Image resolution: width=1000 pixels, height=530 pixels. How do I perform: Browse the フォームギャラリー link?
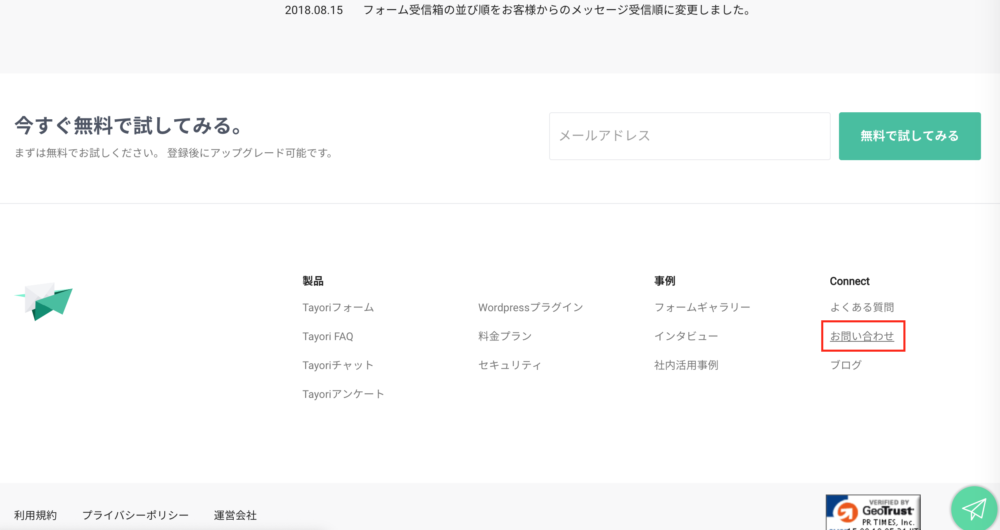[x=702, y=307]
